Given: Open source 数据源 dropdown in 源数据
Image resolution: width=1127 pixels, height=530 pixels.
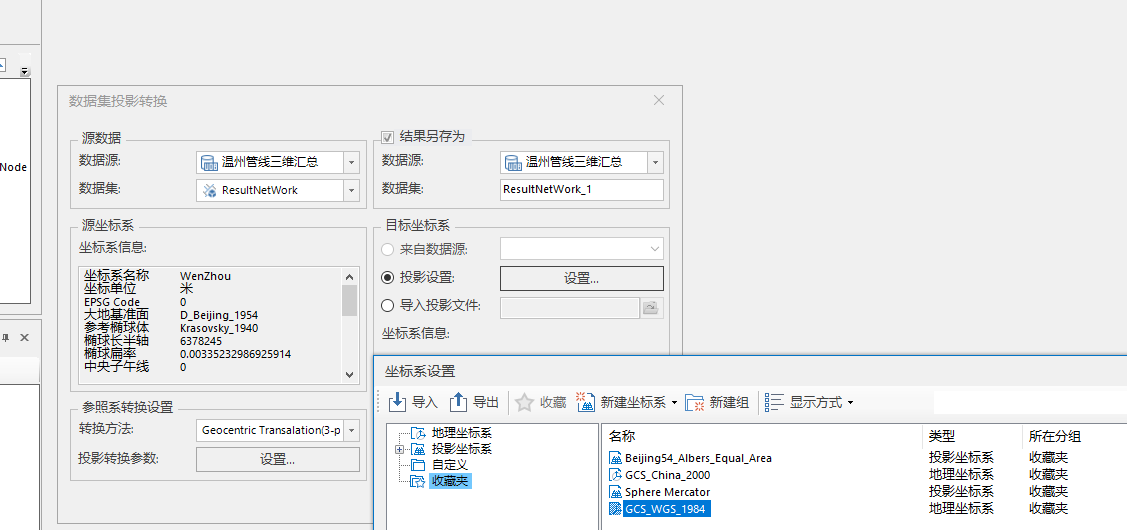Looking at the screenshot, I should tap(351, 163).
